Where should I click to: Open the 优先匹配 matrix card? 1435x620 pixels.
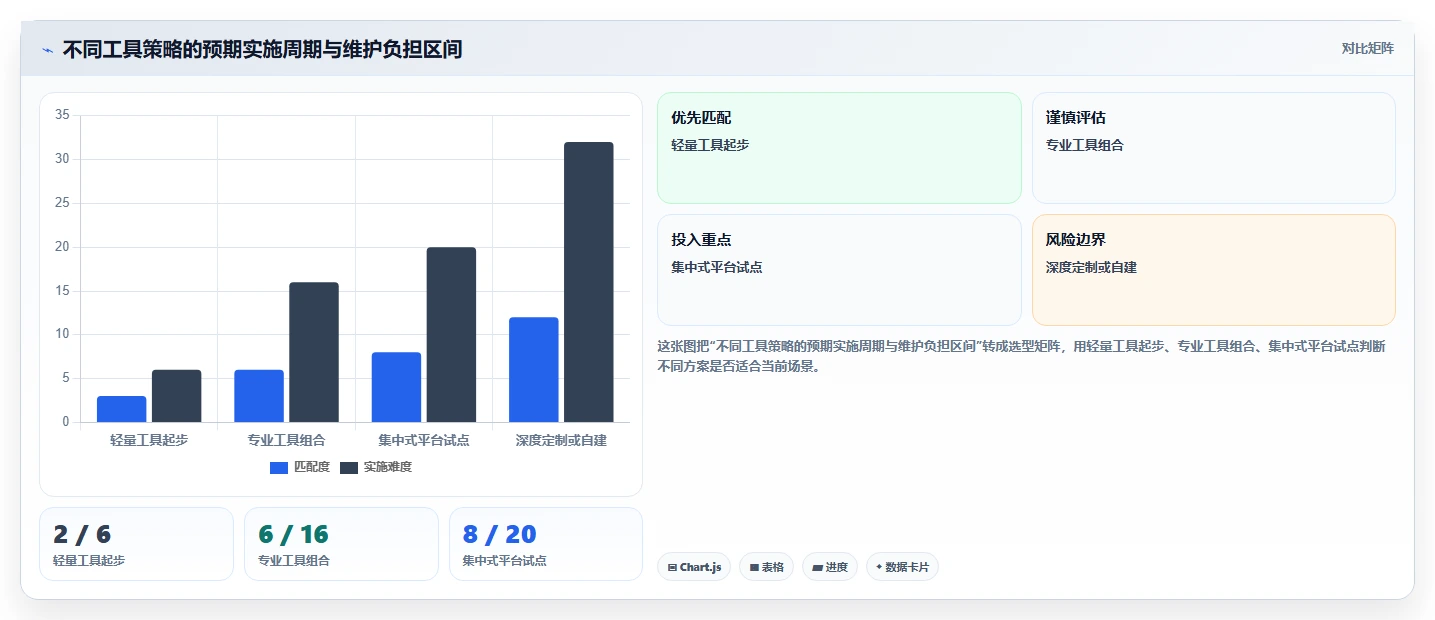point(839,148)
